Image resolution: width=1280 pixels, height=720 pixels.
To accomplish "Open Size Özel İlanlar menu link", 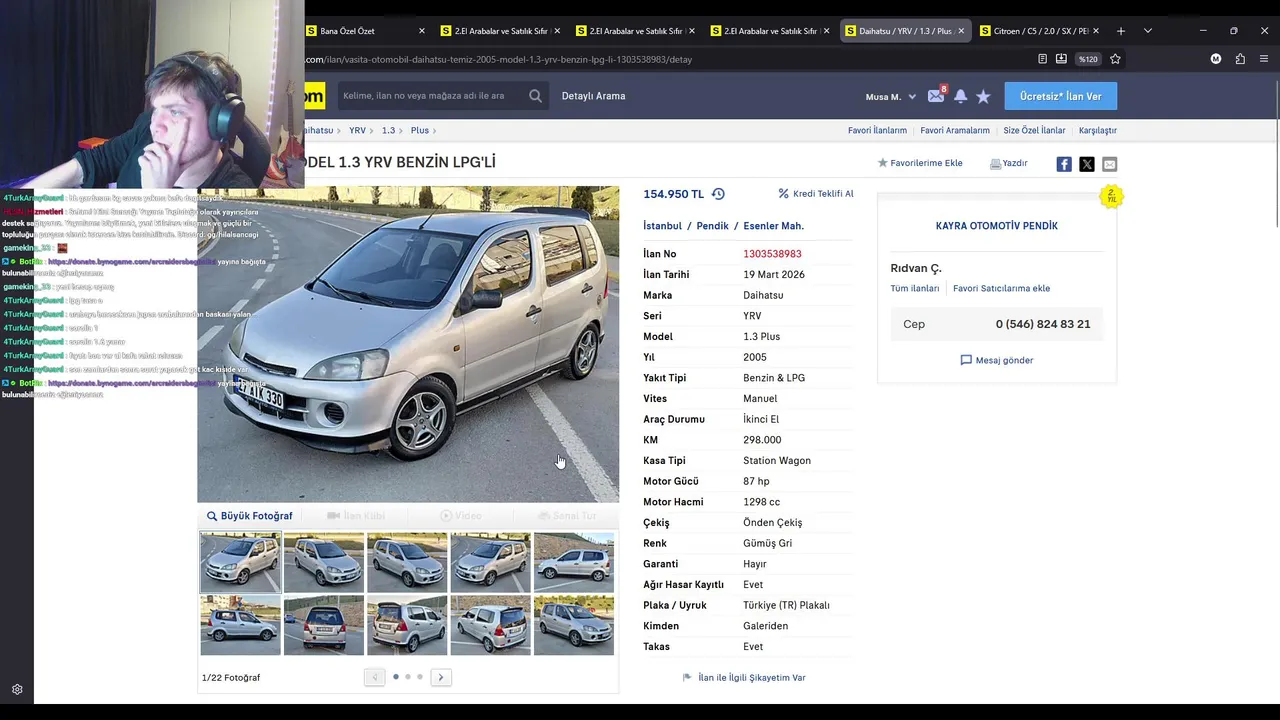I will 1034,130.
